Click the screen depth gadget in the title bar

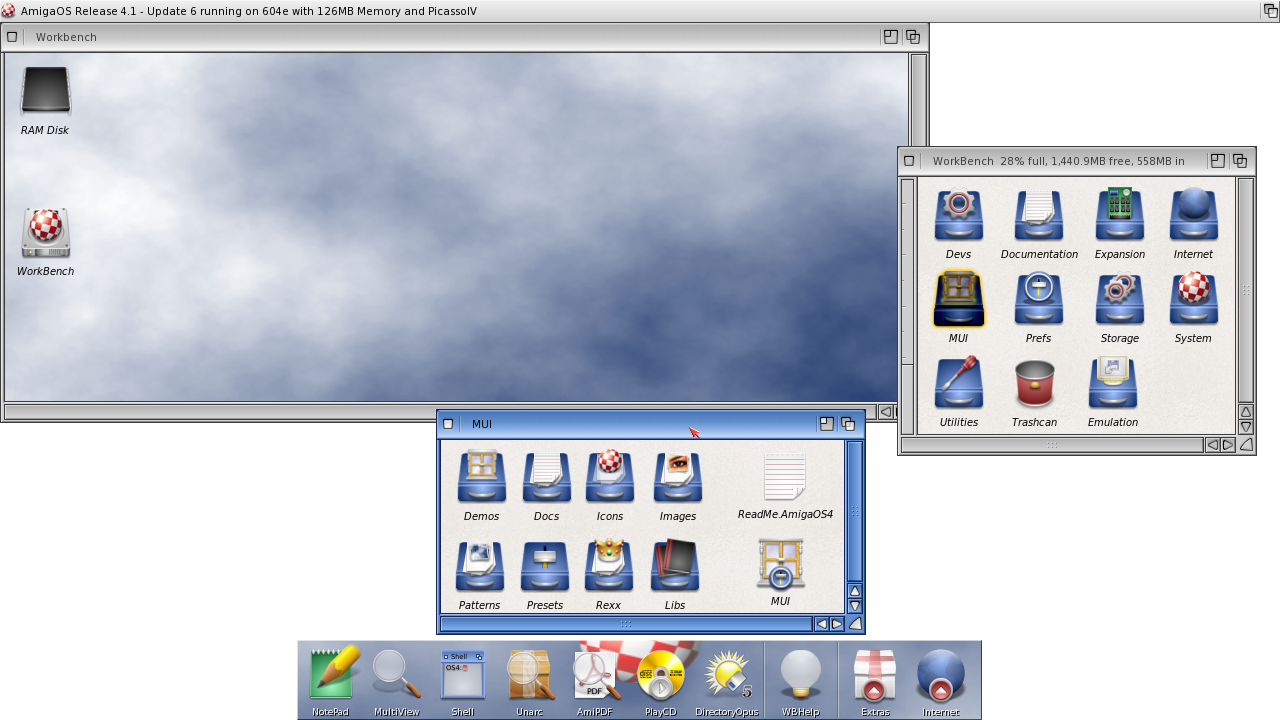(x=1270, y=10)
